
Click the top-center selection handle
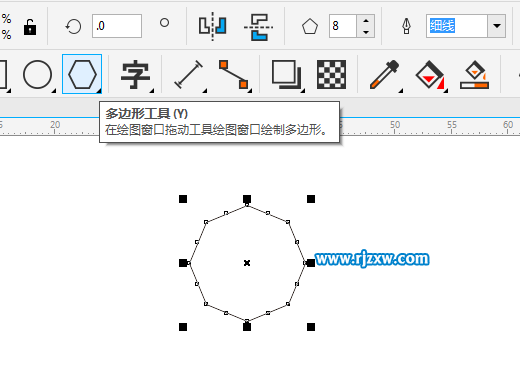click(x=247, y=199)
